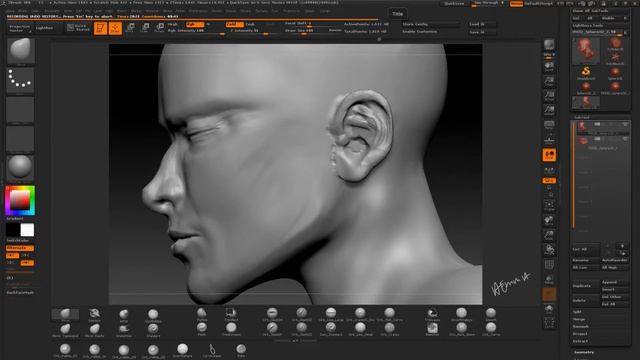Open the current brush thumbnail picker

[20, 51]
